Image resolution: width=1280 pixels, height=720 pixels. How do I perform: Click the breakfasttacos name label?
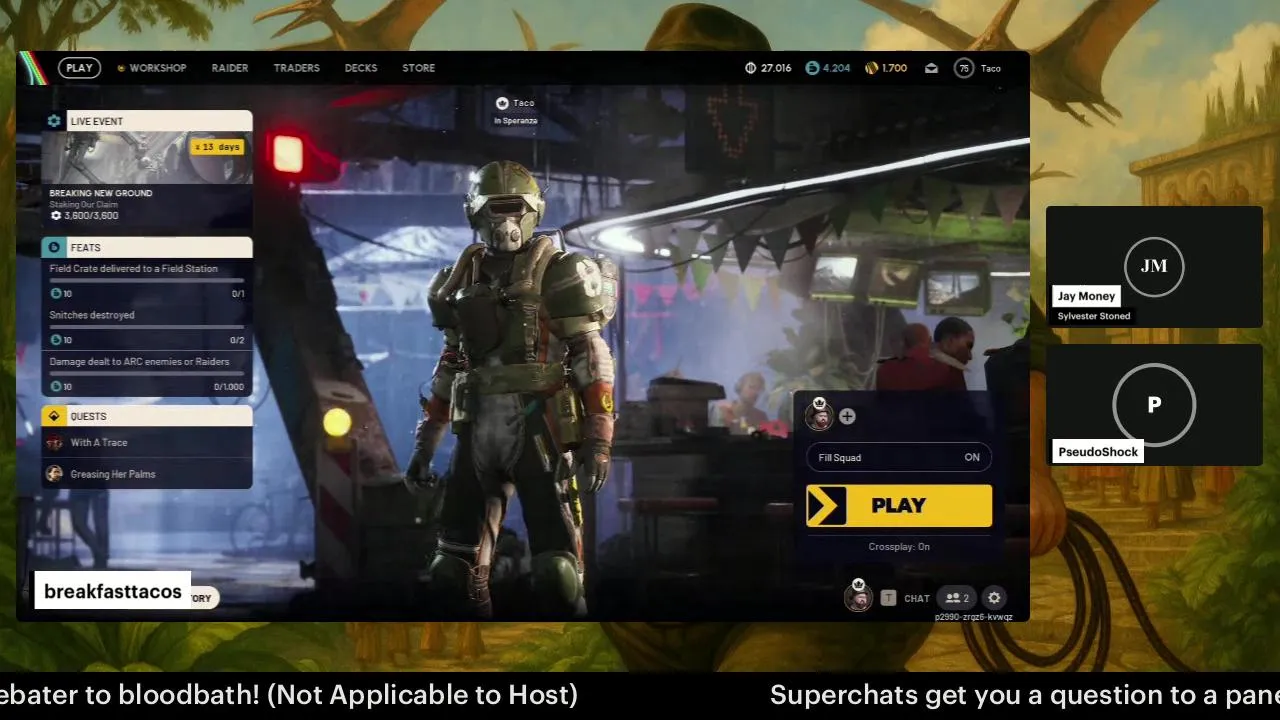click(x=113, y=592)
